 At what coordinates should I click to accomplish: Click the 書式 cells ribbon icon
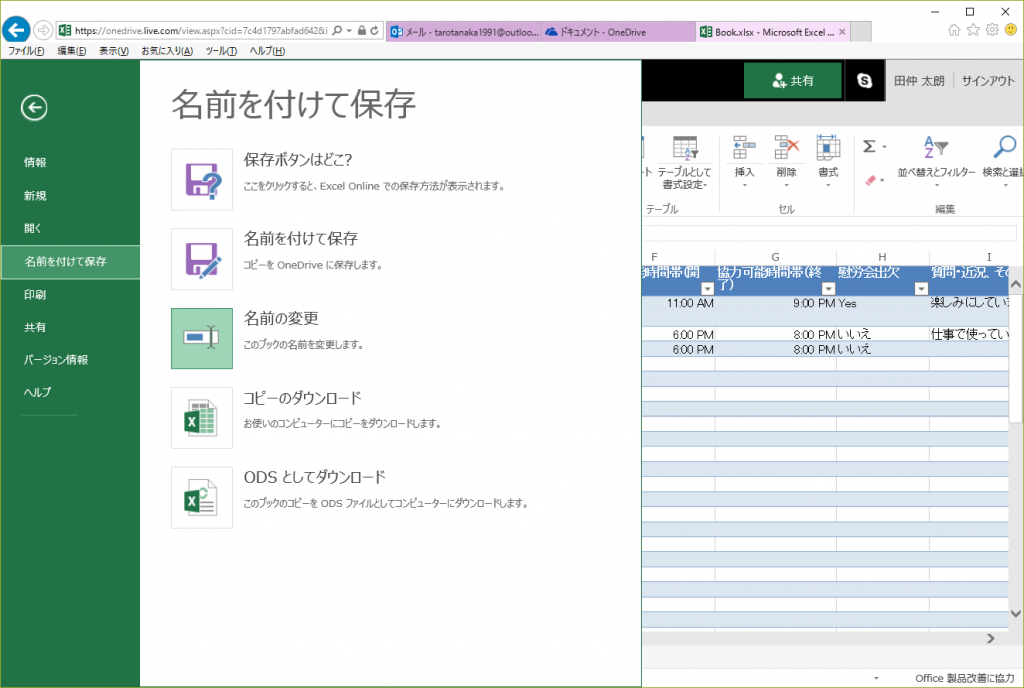[828, 148]
